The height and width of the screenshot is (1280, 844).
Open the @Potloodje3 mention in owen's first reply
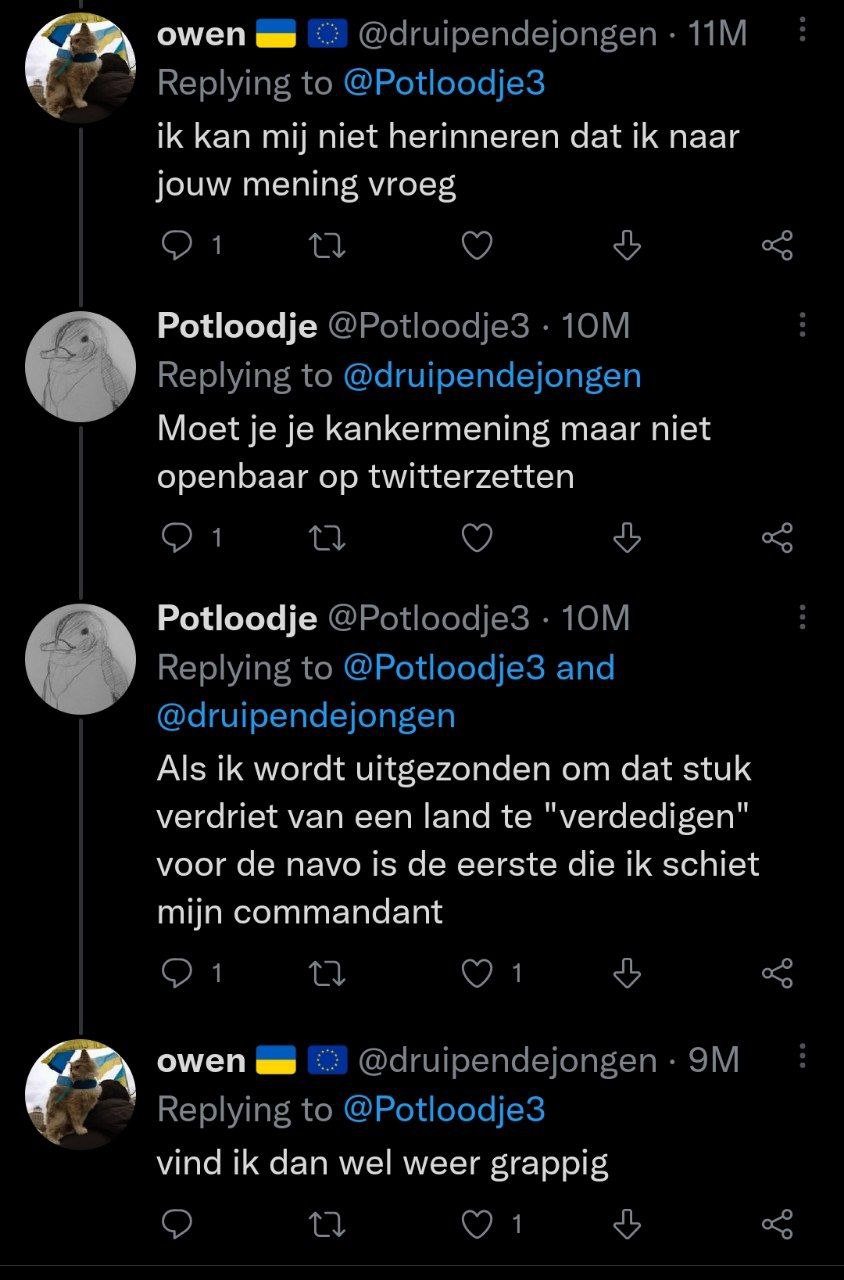point(444,83)
